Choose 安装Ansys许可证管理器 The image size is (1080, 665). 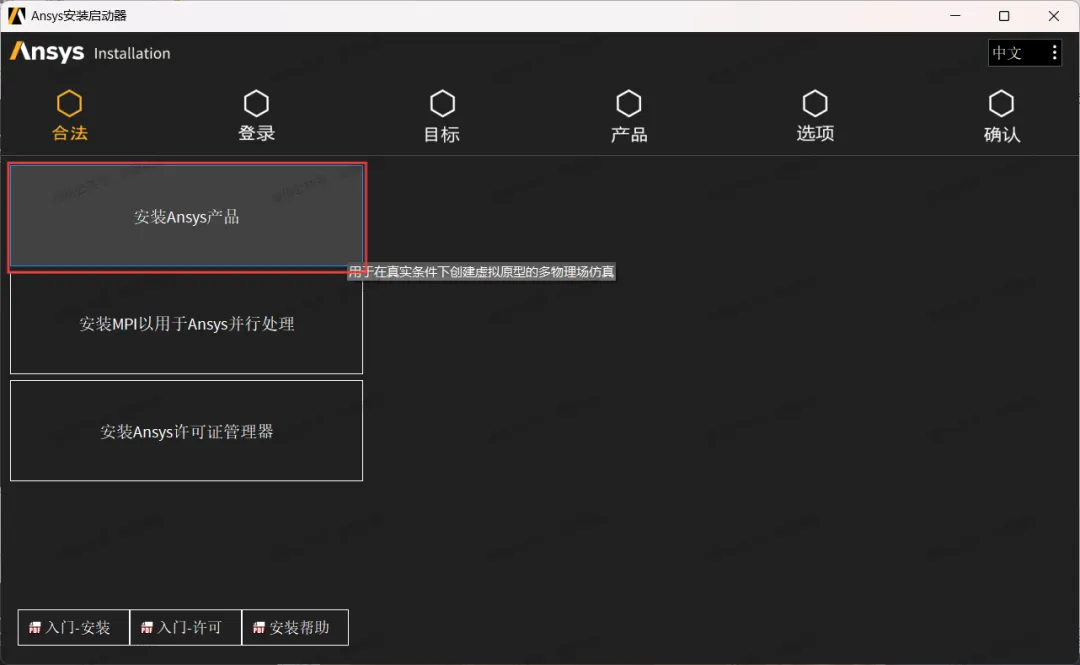tap(187, 431)
